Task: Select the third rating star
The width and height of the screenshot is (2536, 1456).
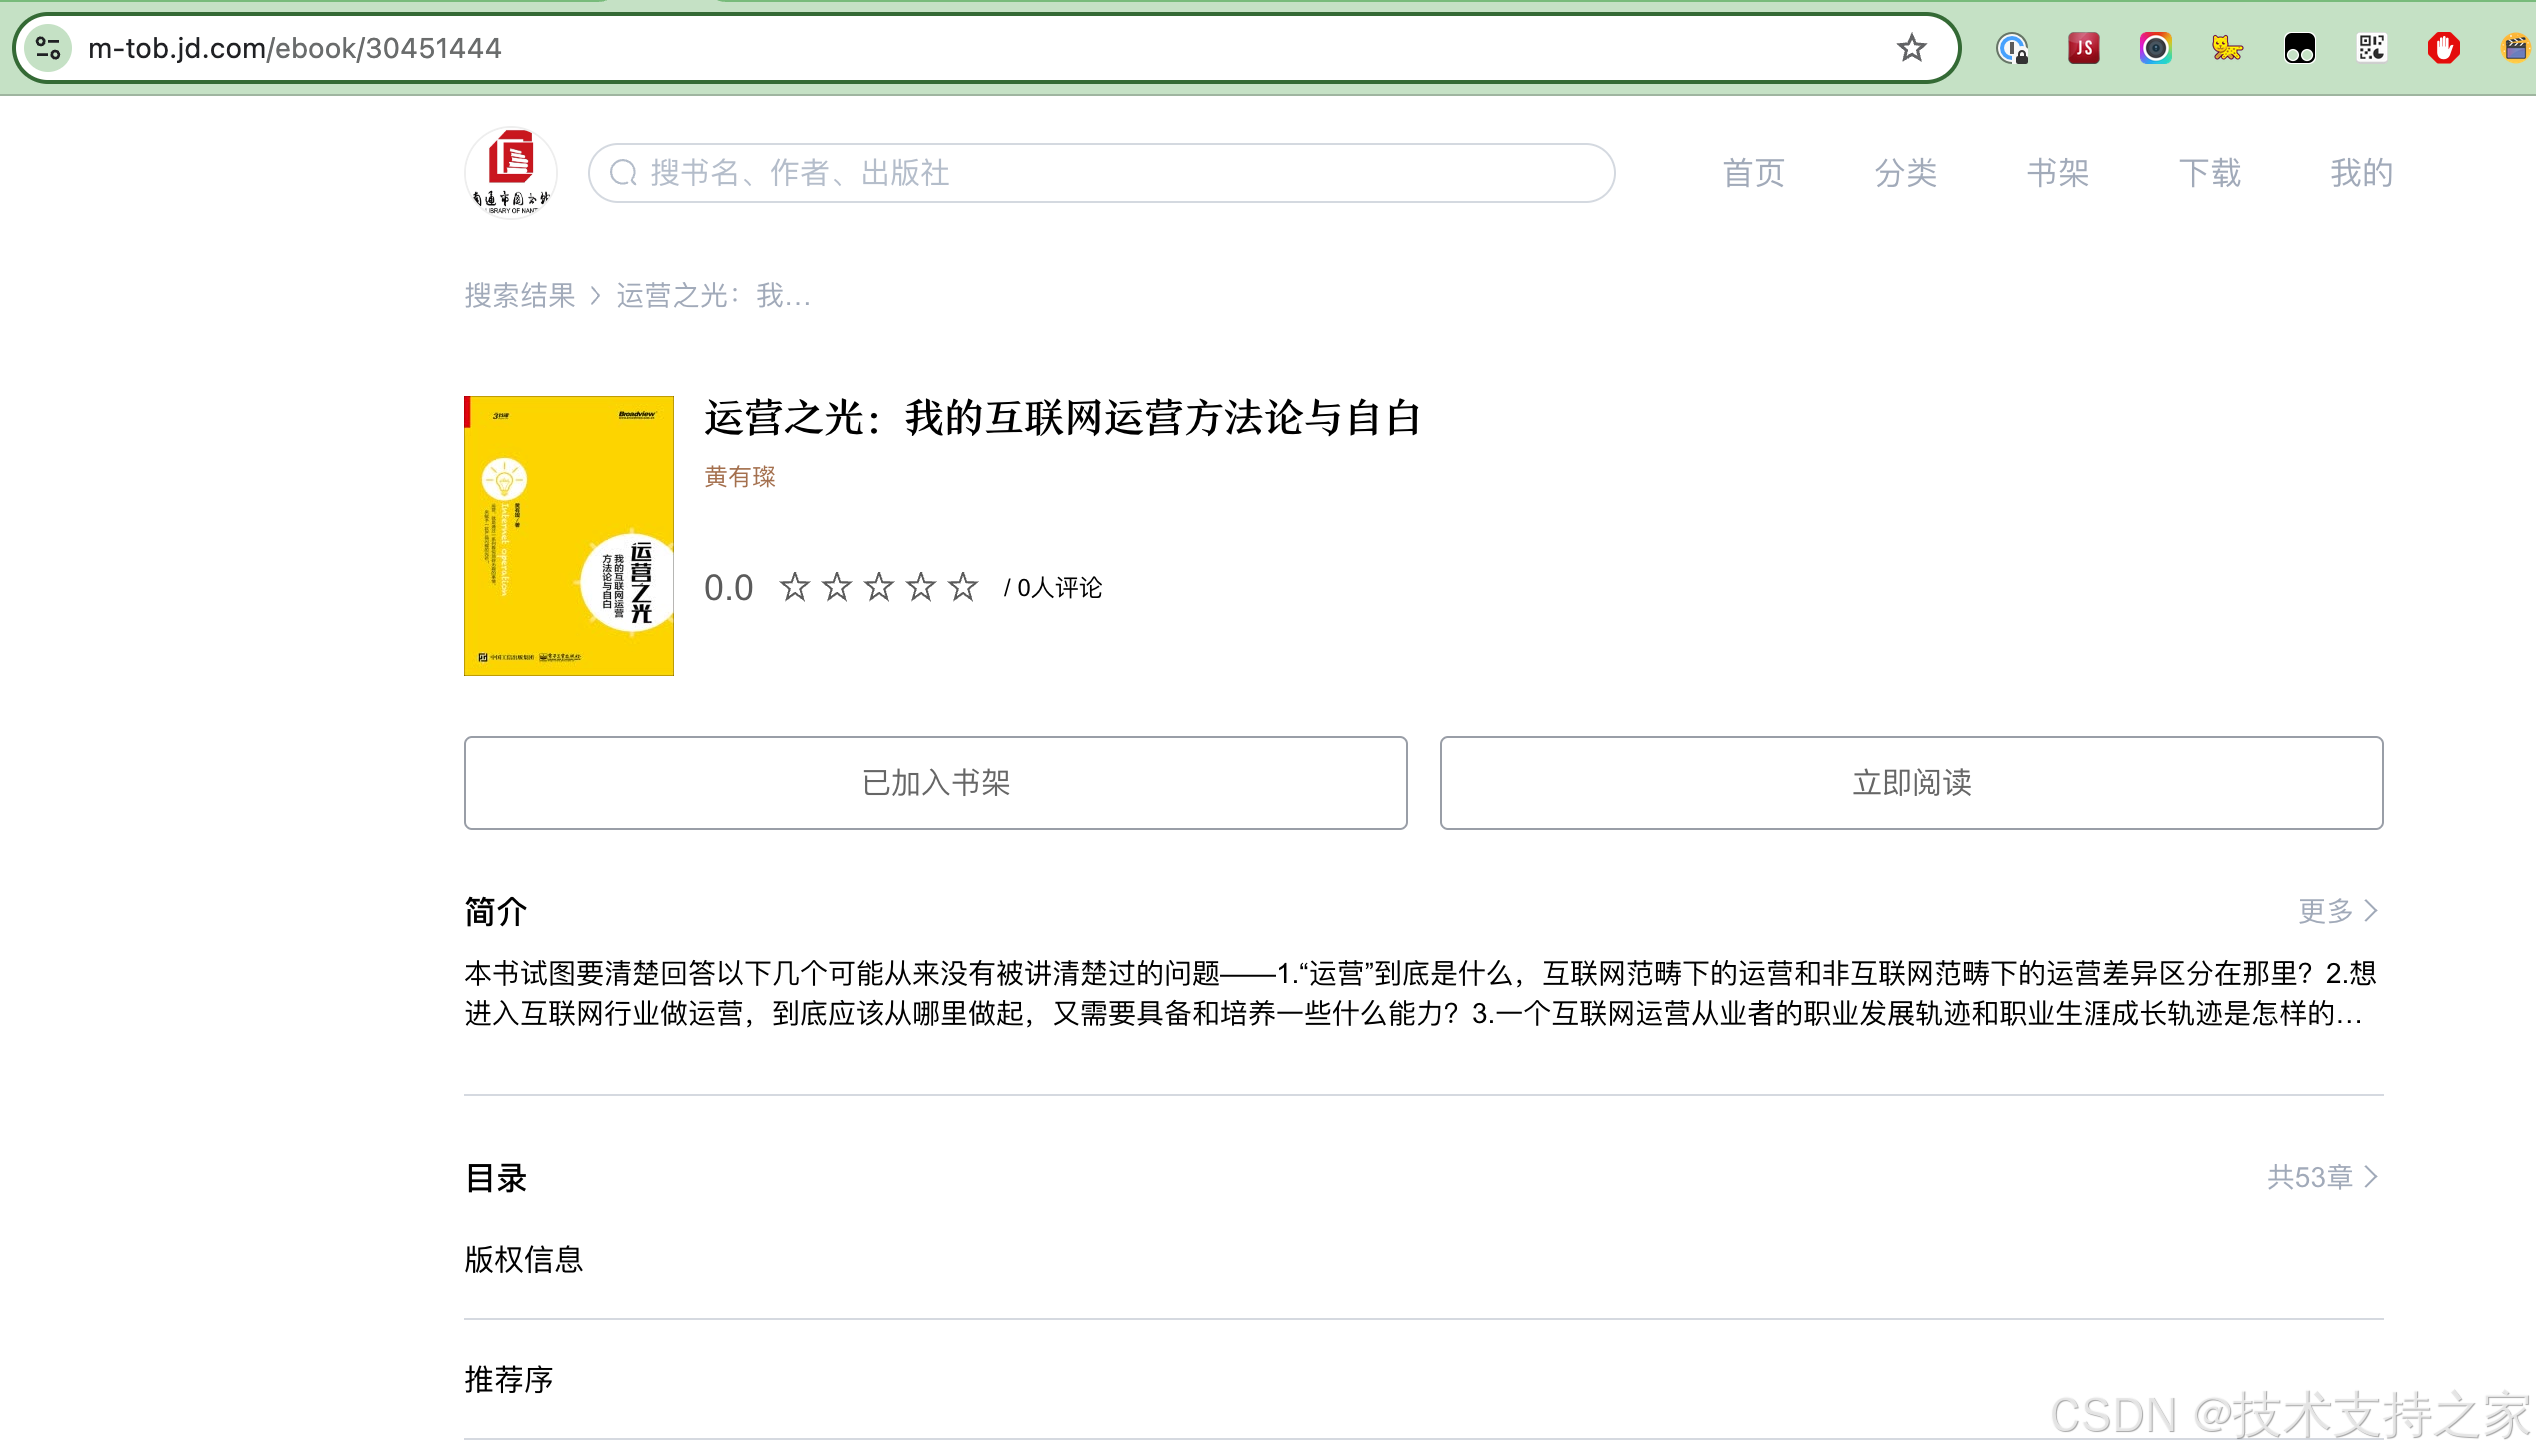Action: pos(879,587)
